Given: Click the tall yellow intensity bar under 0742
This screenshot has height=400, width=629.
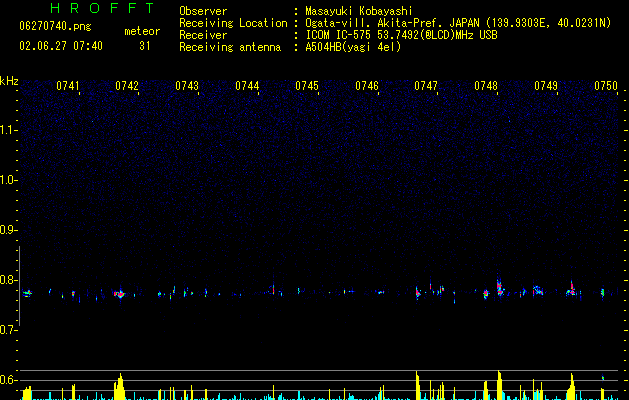Looking at the screenshot, I should [120, 386].
